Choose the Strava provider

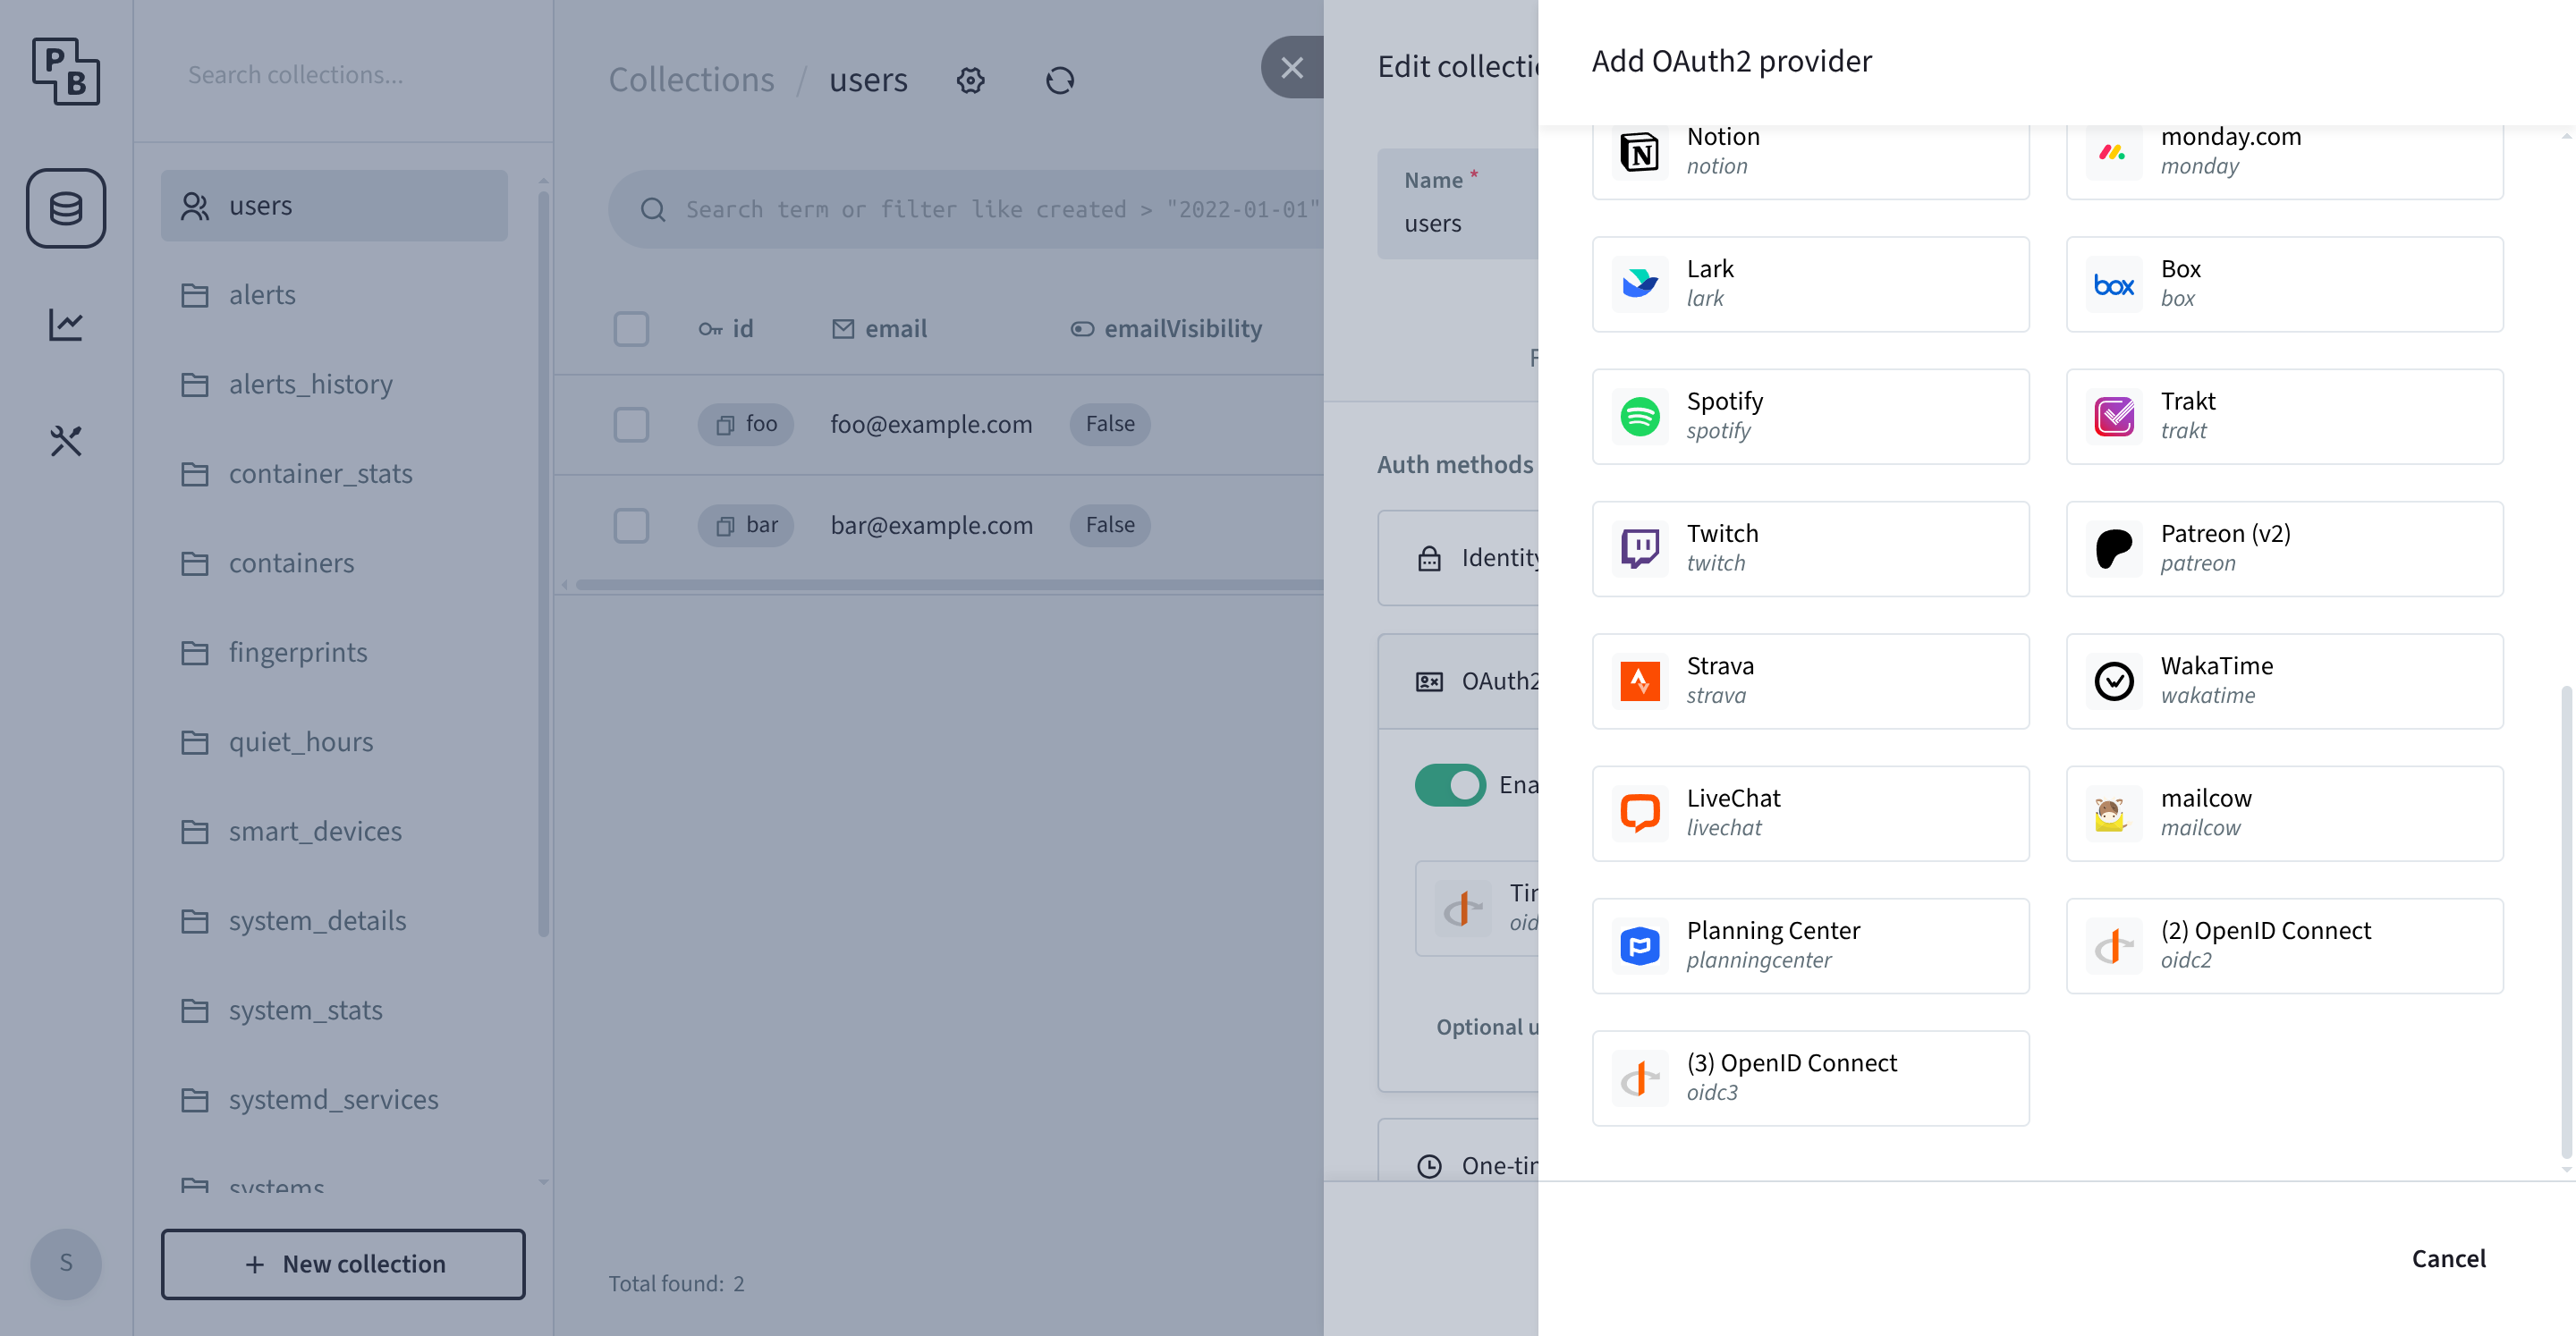(x=1810, y=681)
